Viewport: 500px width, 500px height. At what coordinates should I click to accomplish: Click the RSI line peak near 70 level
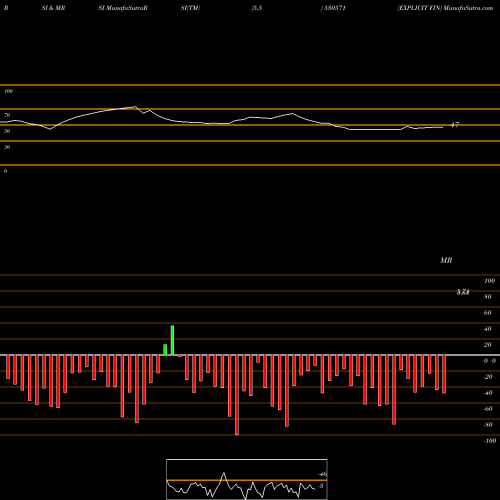coord(135,107)
